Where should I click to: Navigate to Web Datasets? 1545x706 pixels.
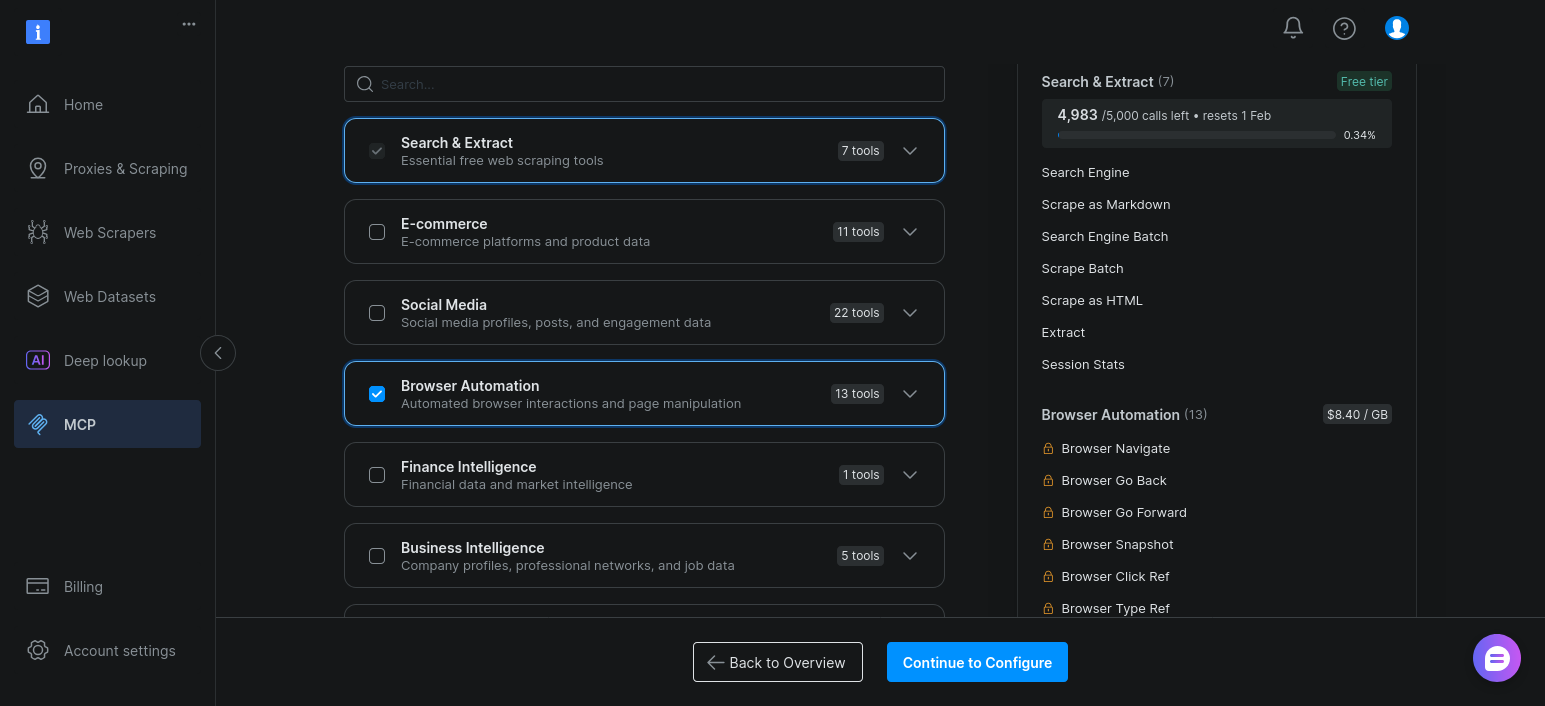pyautogui.click(x=110, y=296)
